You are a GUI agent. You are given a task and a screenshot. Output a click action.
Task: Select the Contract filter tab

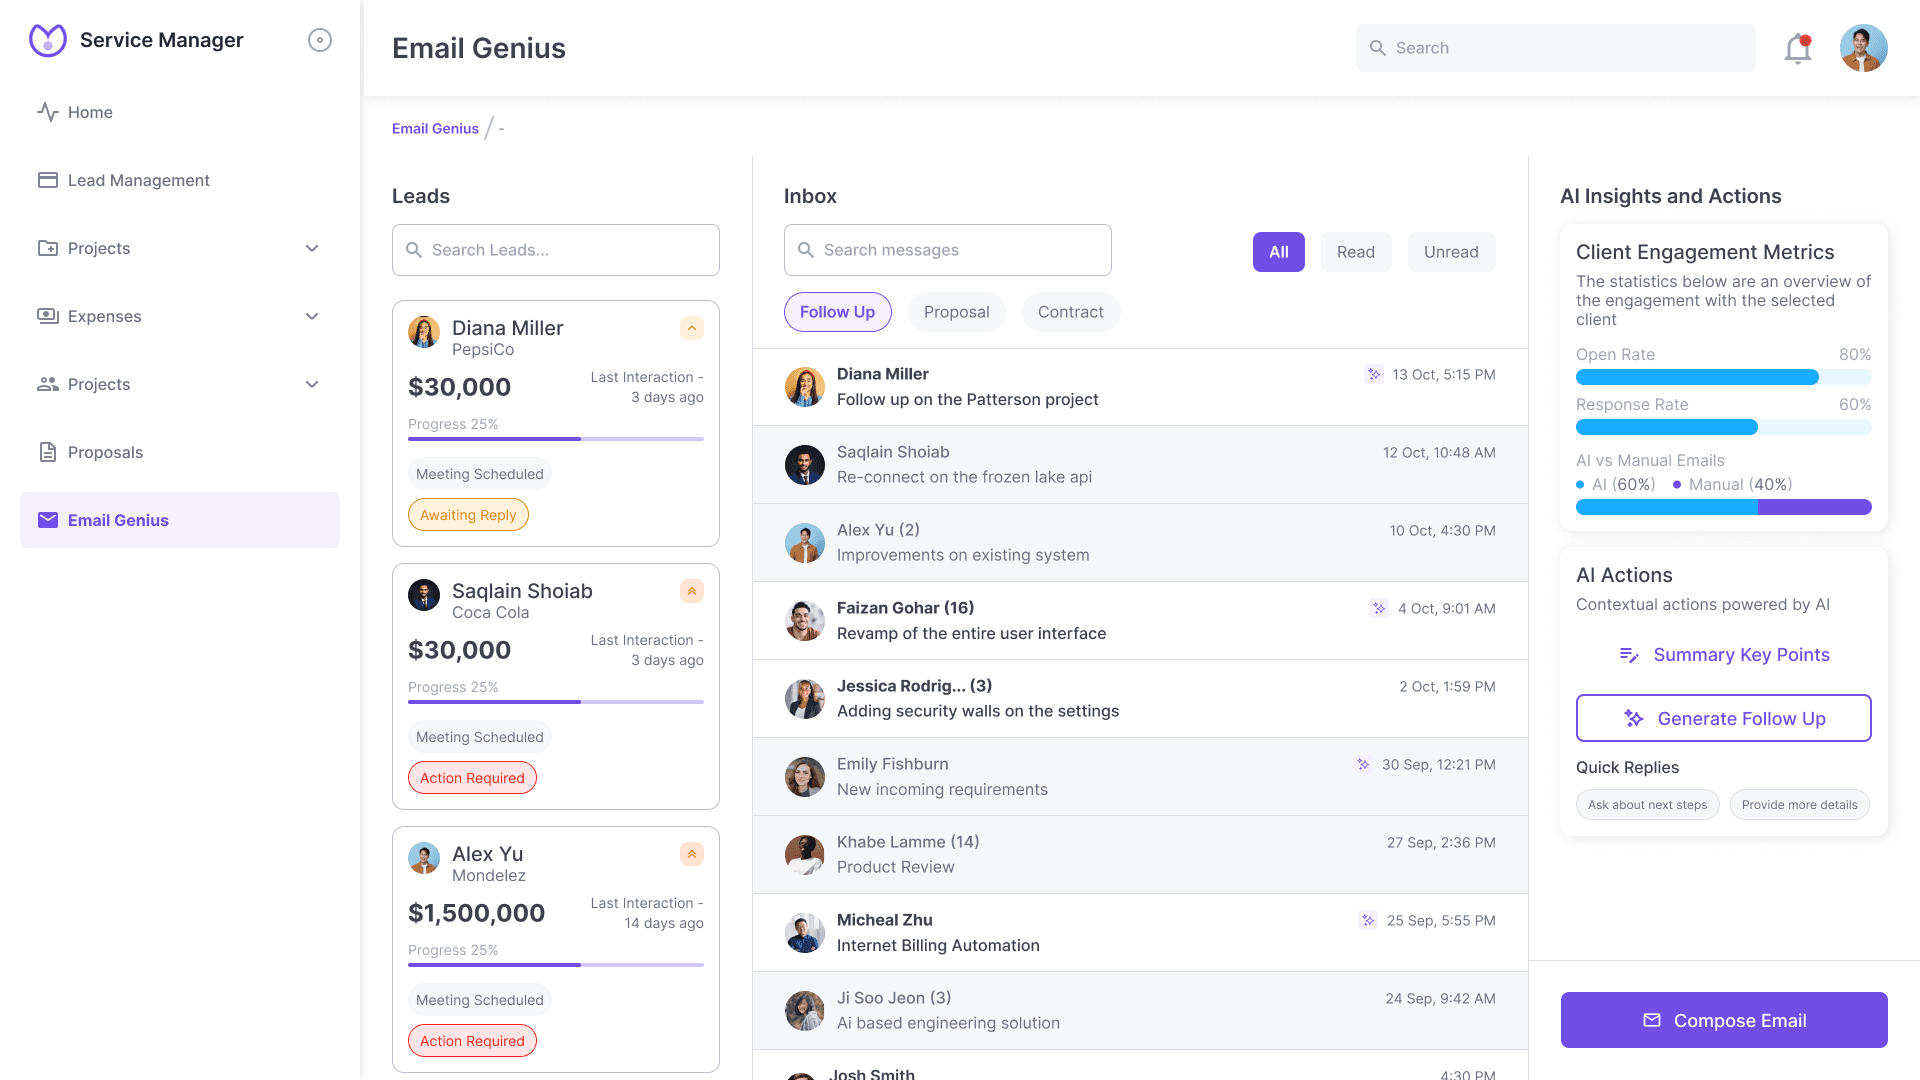(1070, 312)
